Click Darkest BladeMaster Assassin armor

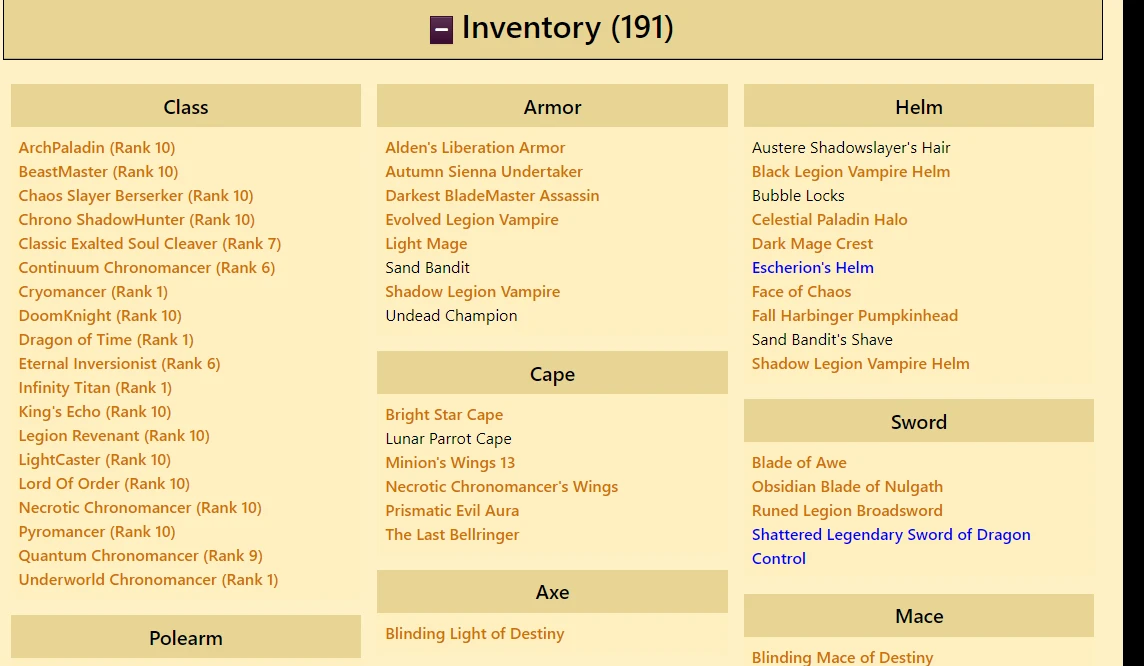click(492, 195)
